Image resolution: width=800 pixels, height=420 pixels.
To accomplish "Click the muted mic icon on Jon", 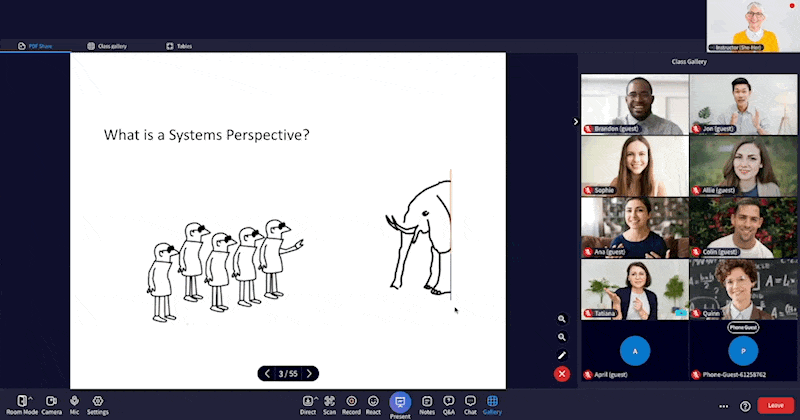I will 696,129.
